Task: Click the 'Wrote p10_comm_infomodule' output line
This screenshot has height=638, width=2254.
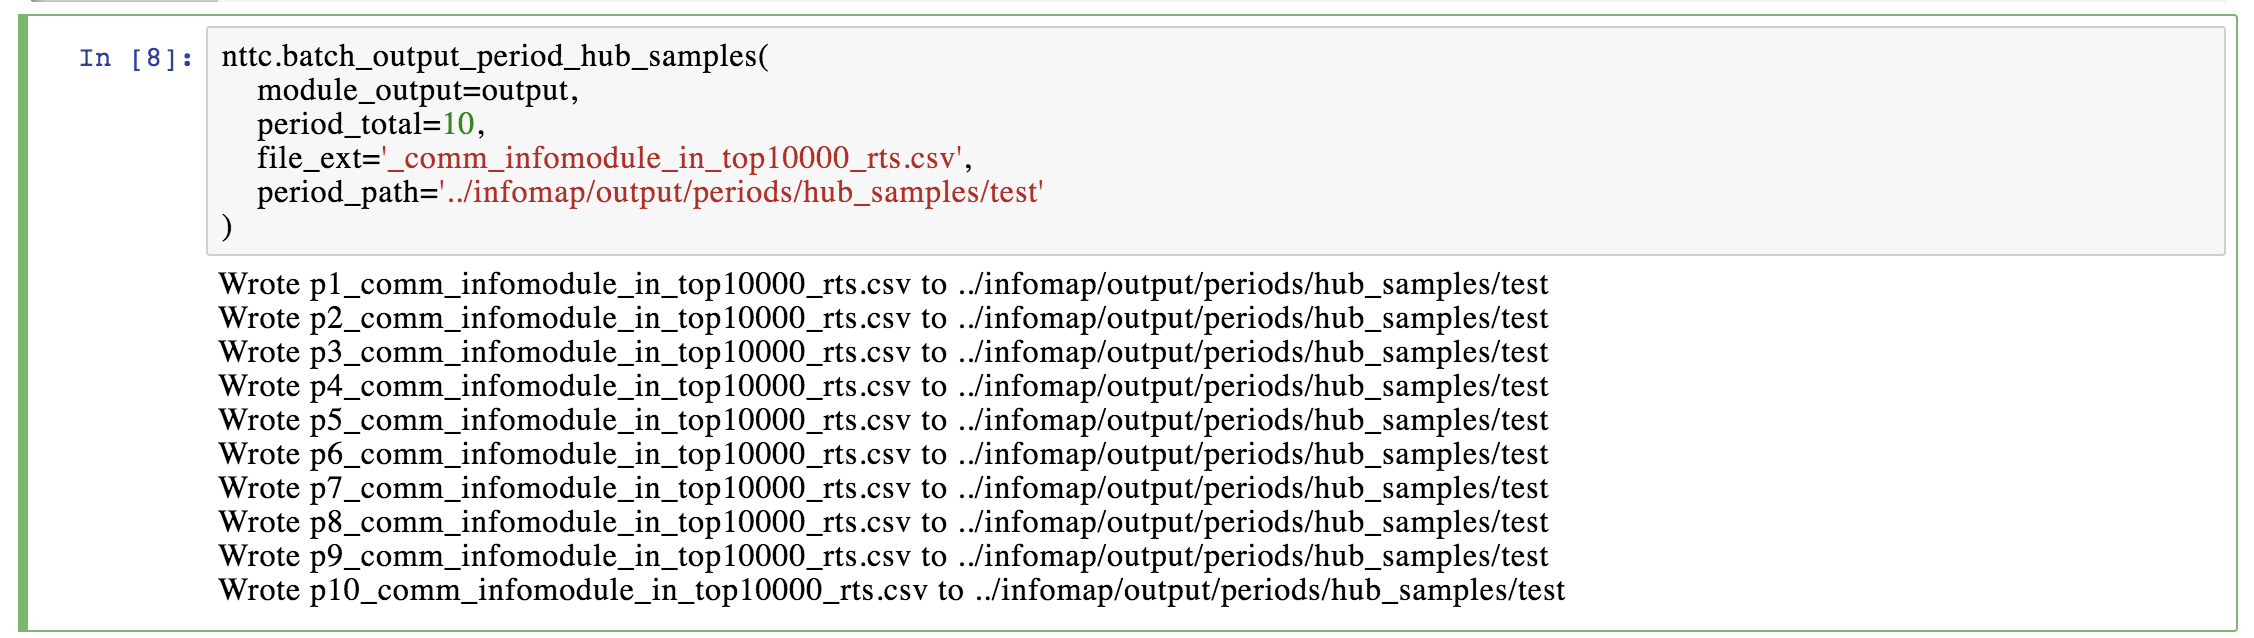Action: [x=891, y=590]
